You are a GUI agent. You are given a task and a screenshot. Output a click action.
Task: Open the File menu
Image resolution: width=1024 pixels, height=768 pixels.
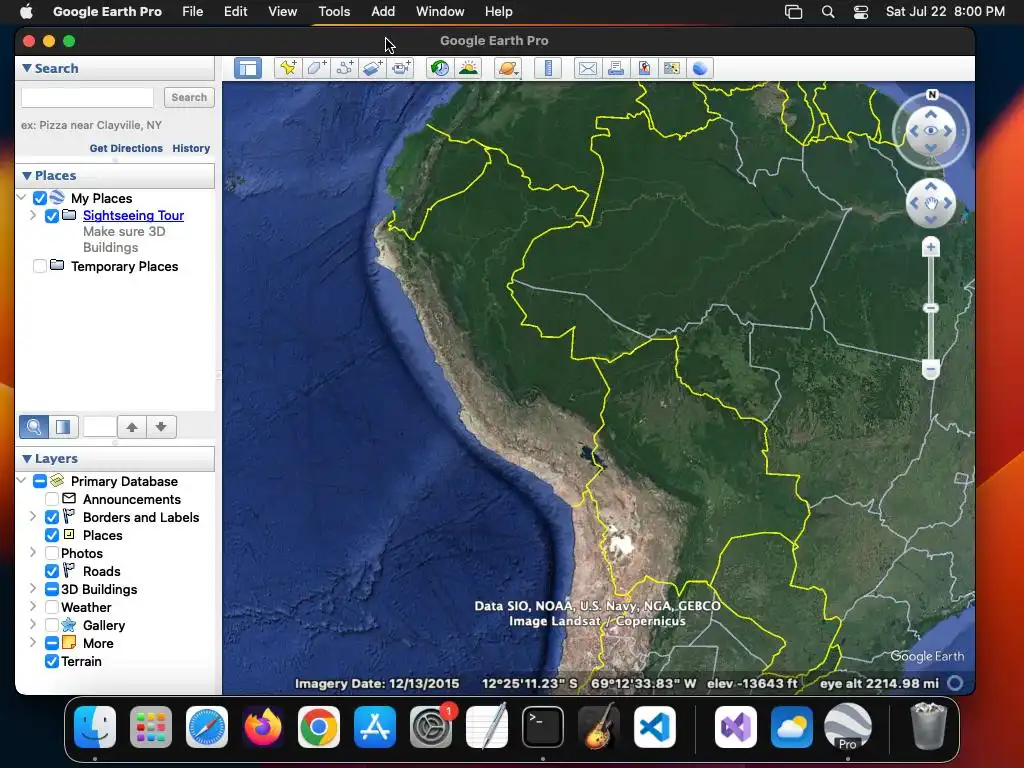(193, 12)
